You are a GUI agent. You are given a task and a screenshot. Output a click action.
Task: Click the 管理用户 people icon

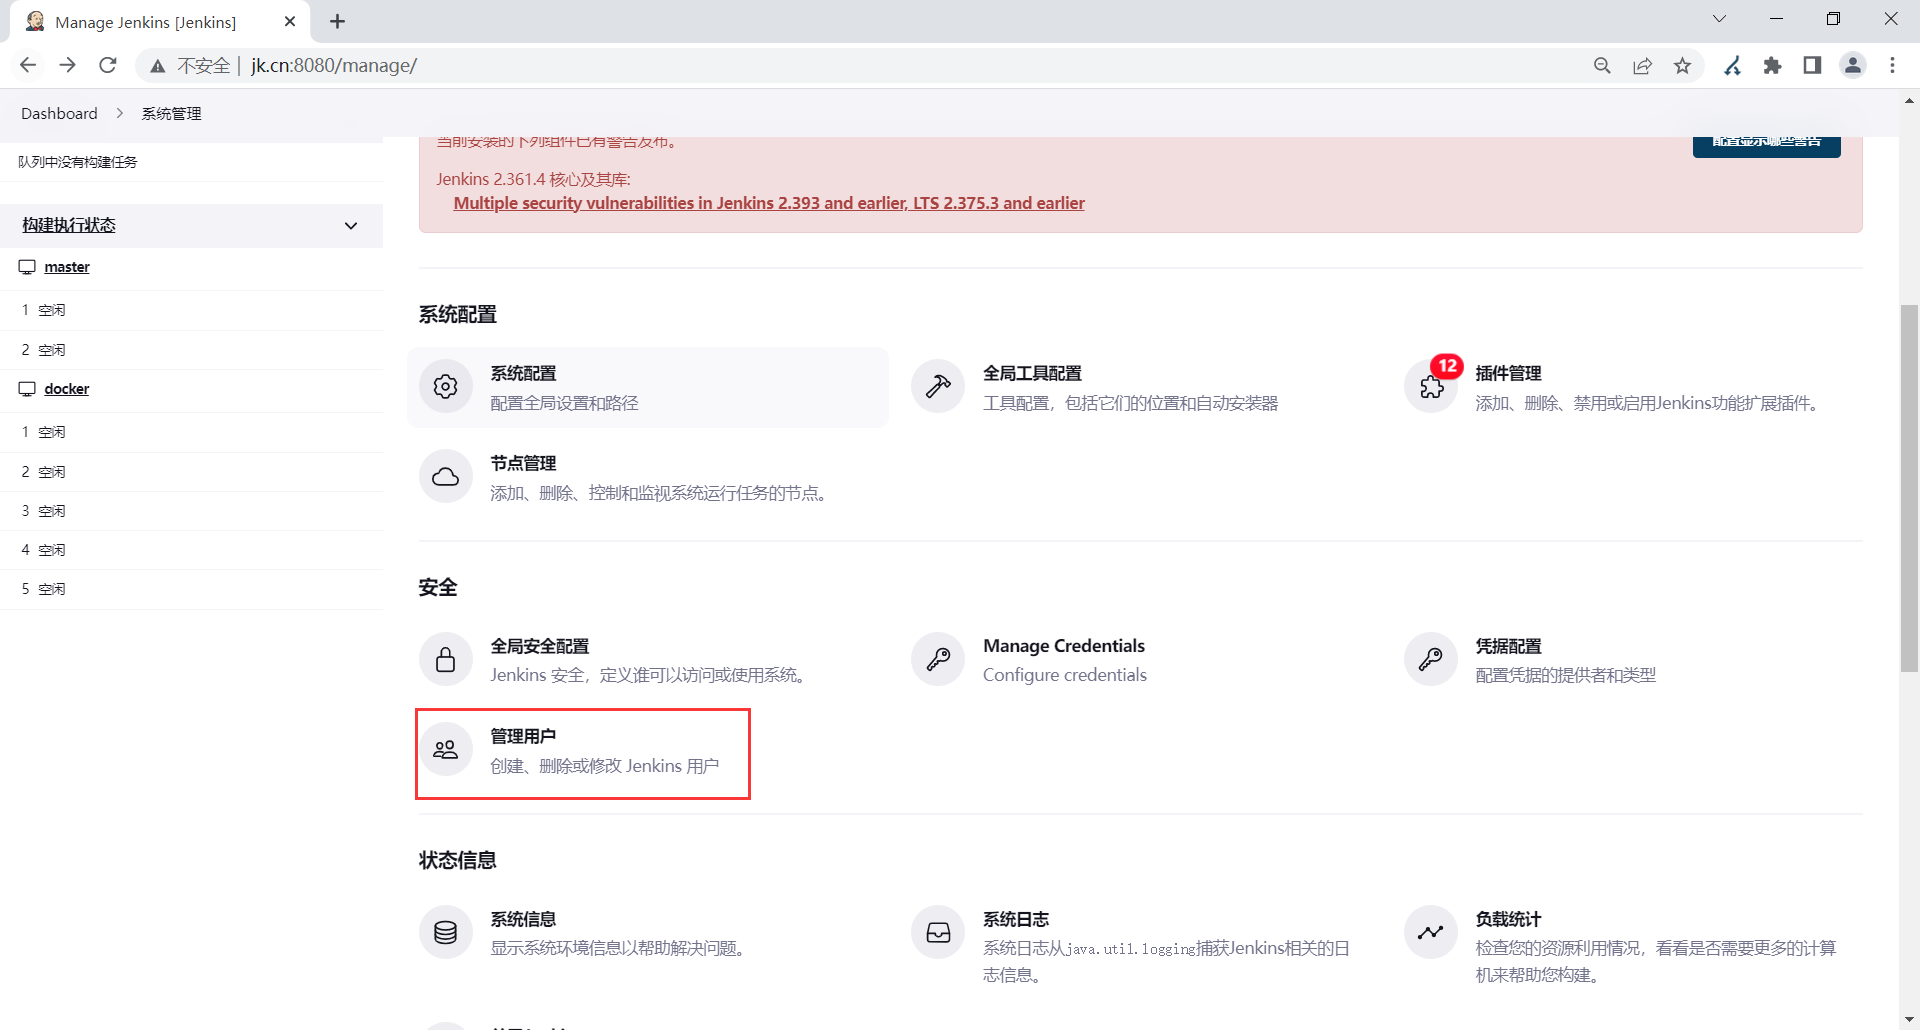(x=446, y=749)
